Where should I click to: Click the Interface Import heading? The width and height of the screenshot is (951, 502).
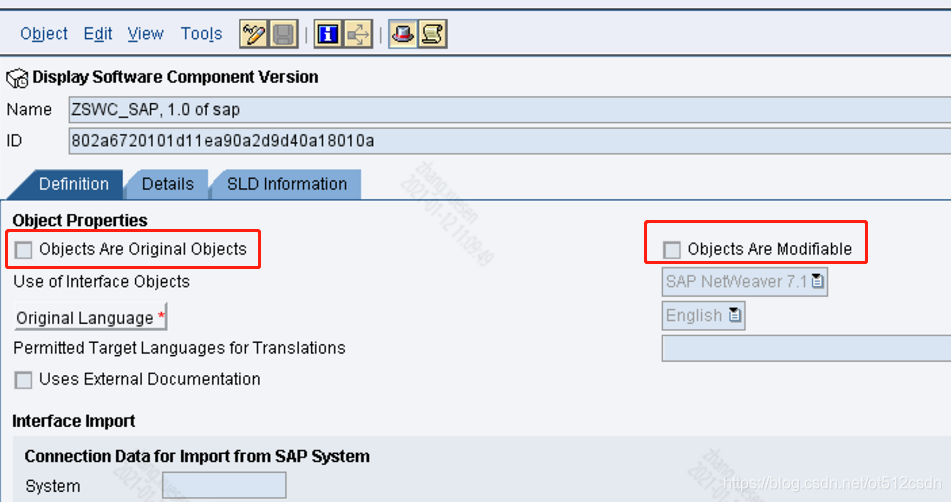tap(73, 421)
